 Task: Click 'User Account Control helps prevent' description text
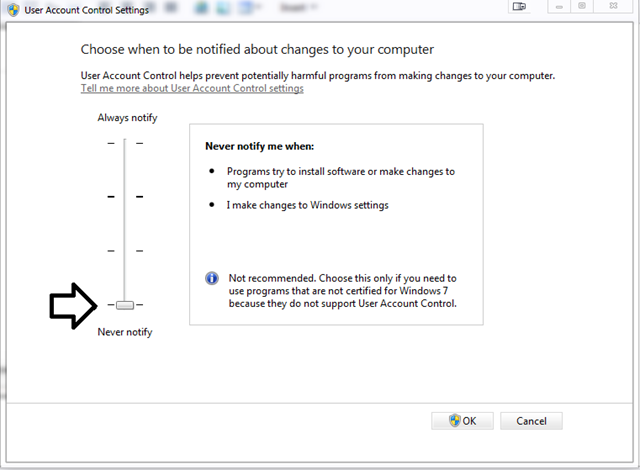point(318,75)
